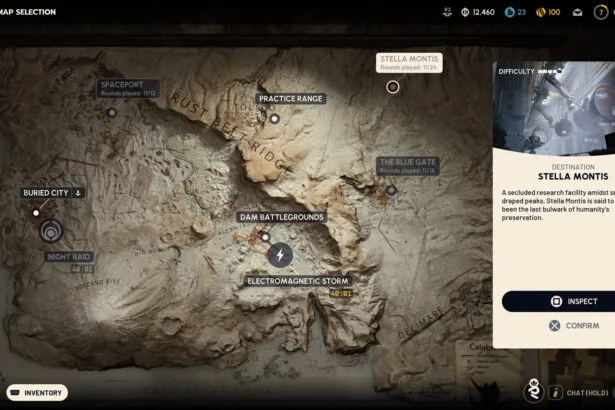Image resolution: width=615 pixels, height=410 pixels.
Task: Click the blue token currency icon
Action: click(x=509, y=12)
